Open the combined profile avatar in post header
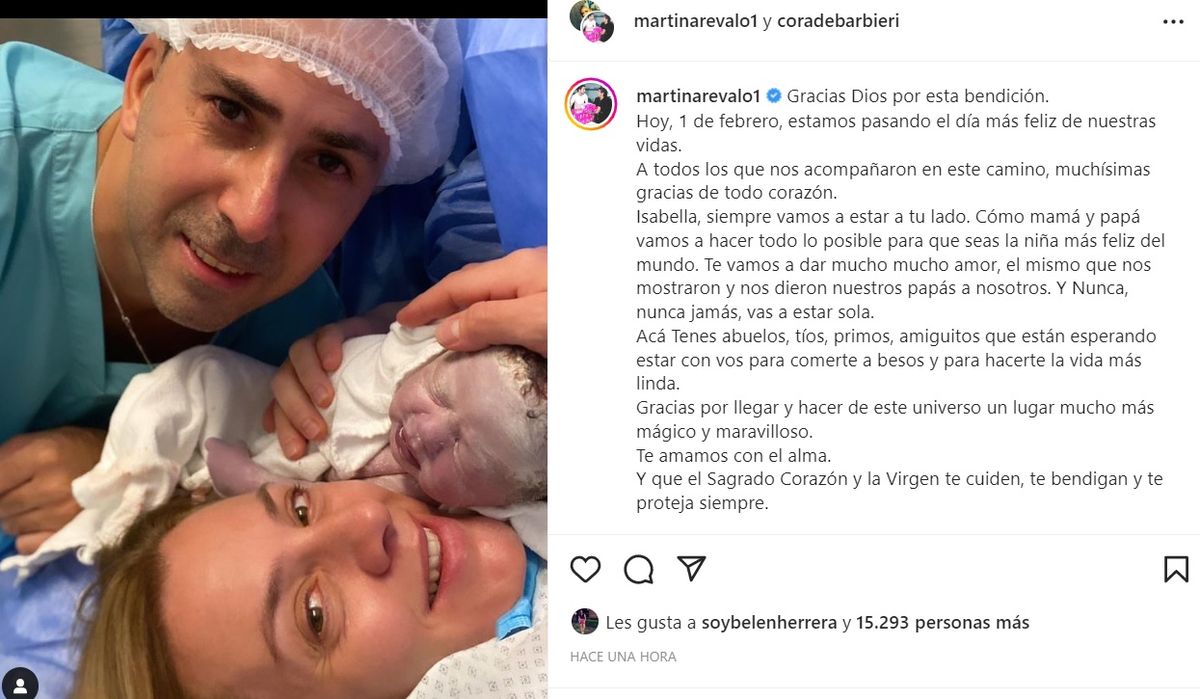Image resolution: width=1200 pixels, height=699 pixels. 591,21
